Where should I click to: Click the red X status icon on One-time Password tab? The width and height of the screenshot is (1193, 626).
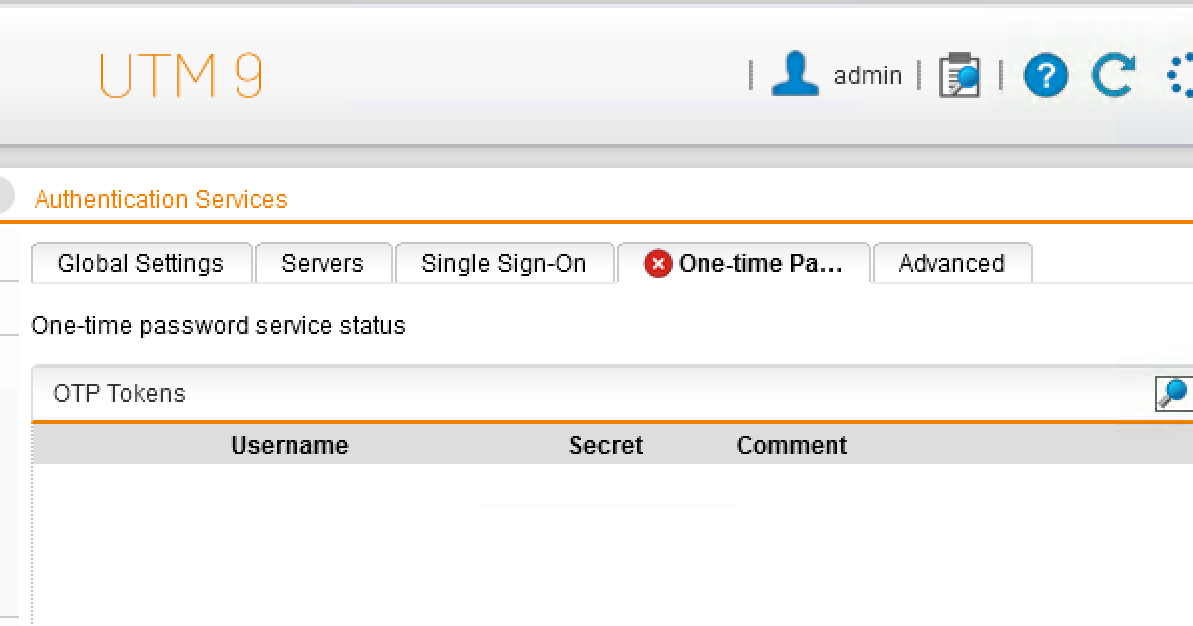tap(658, 264)
